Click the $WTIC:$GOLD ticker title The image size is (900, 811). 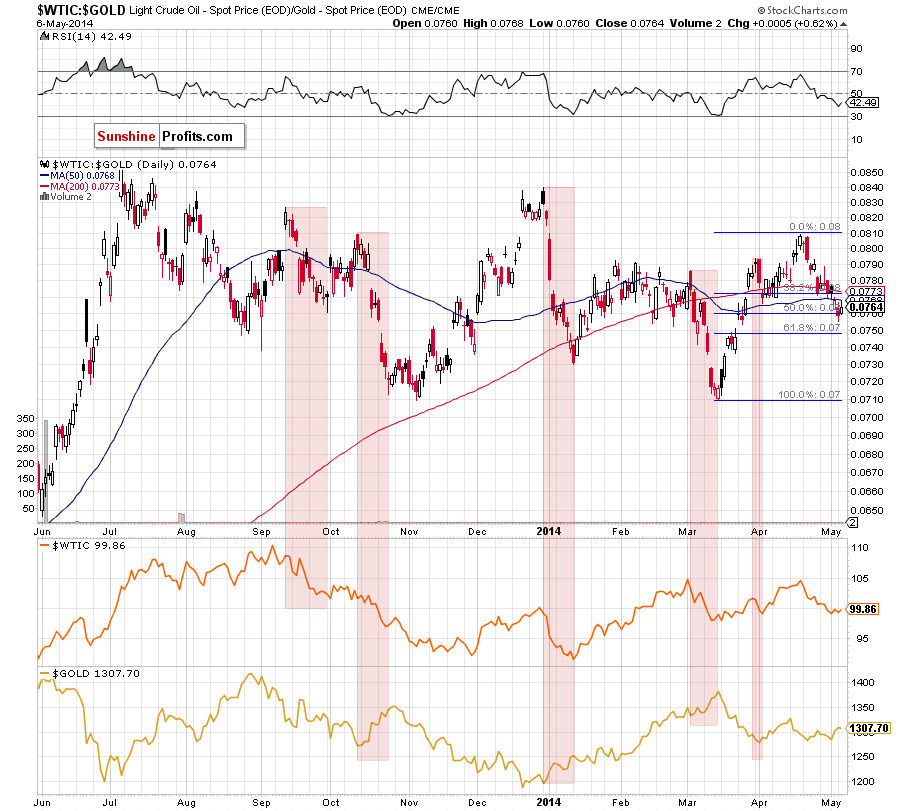pos(81,10)
